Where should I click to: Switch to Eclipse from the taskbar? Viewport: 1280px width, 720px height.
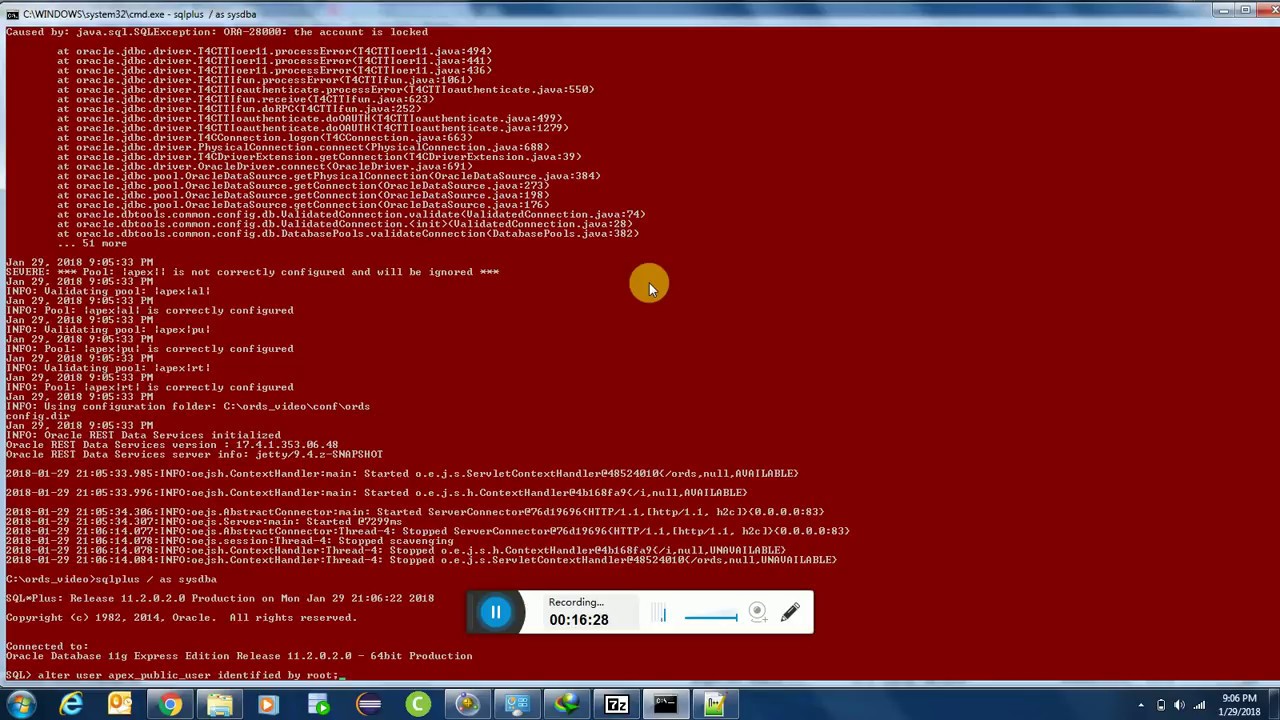coord(369,705)
